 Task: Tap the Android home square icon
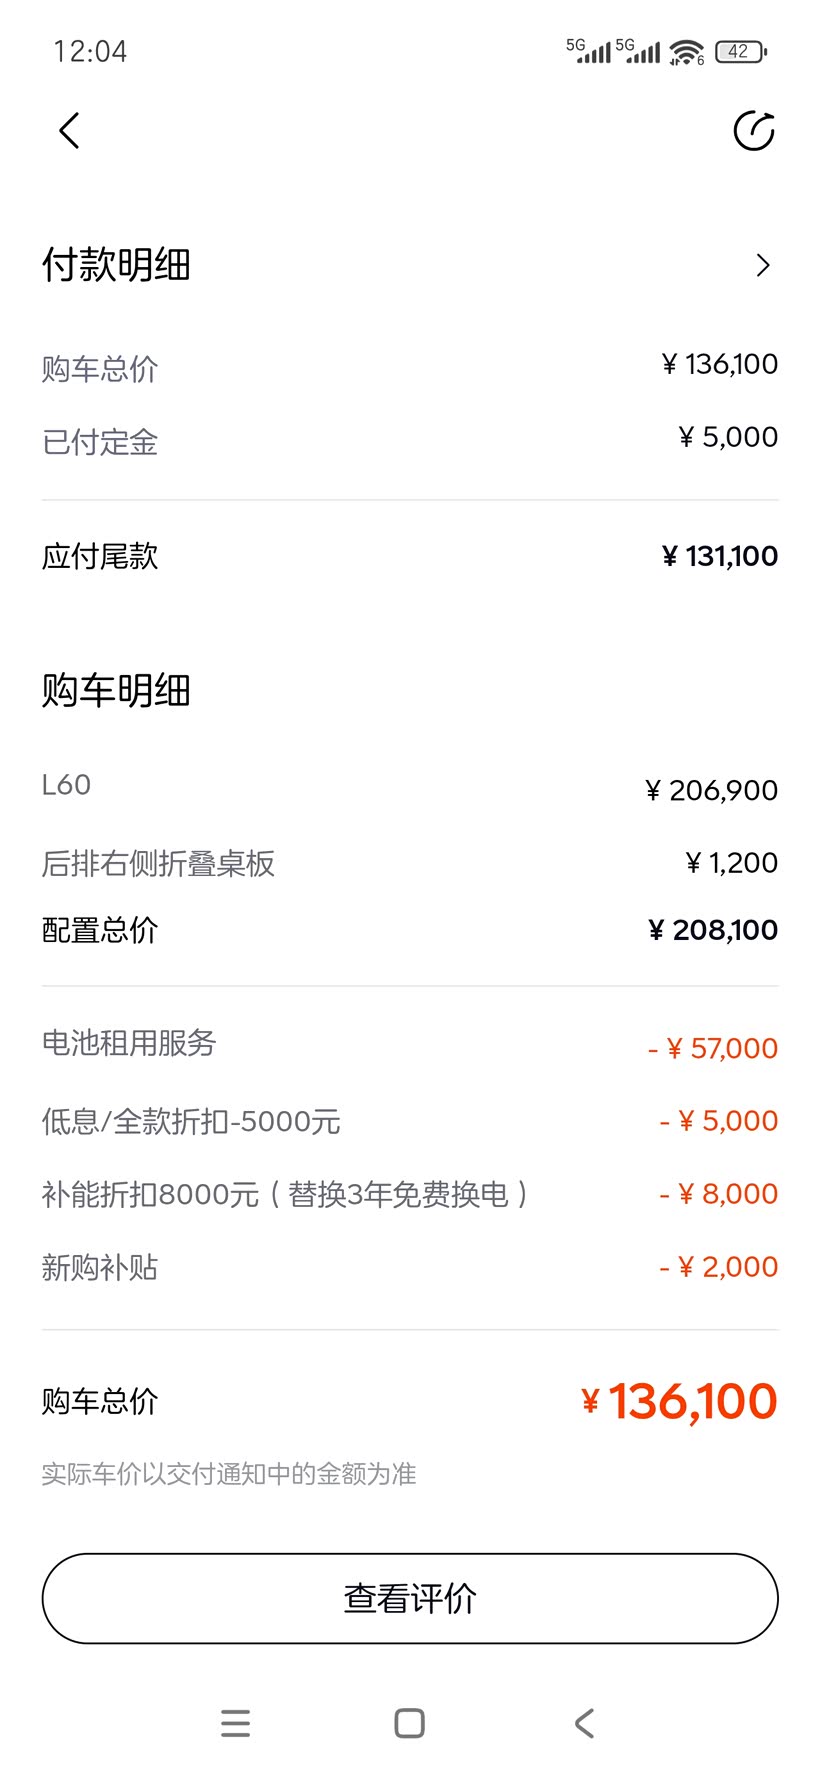410,1723
